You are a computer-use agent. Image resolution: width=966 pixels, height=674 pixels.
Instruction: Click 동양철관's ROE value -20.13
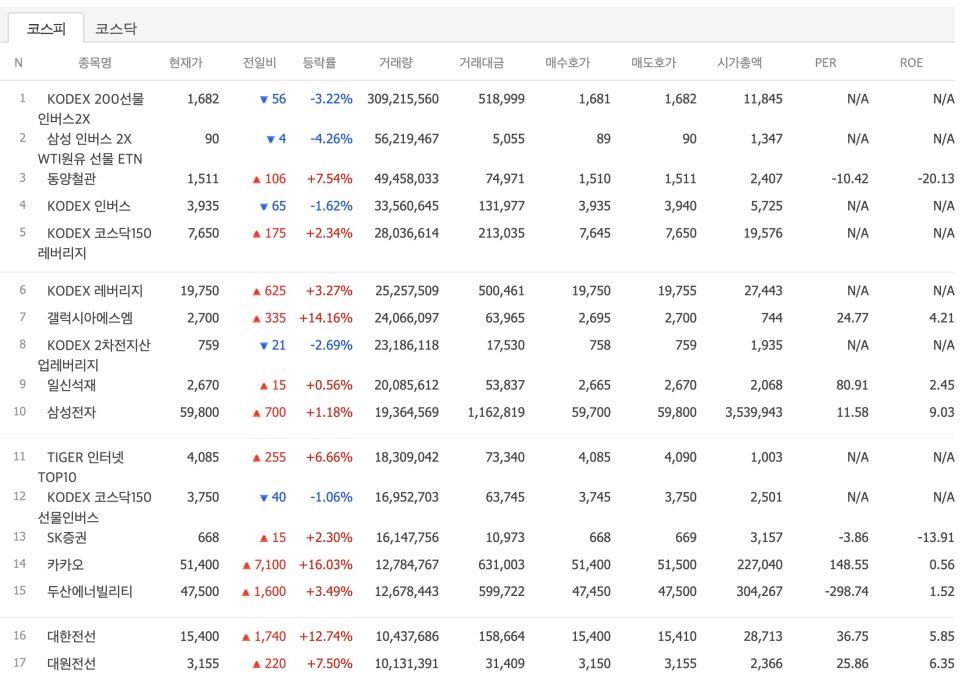(936, 179)
